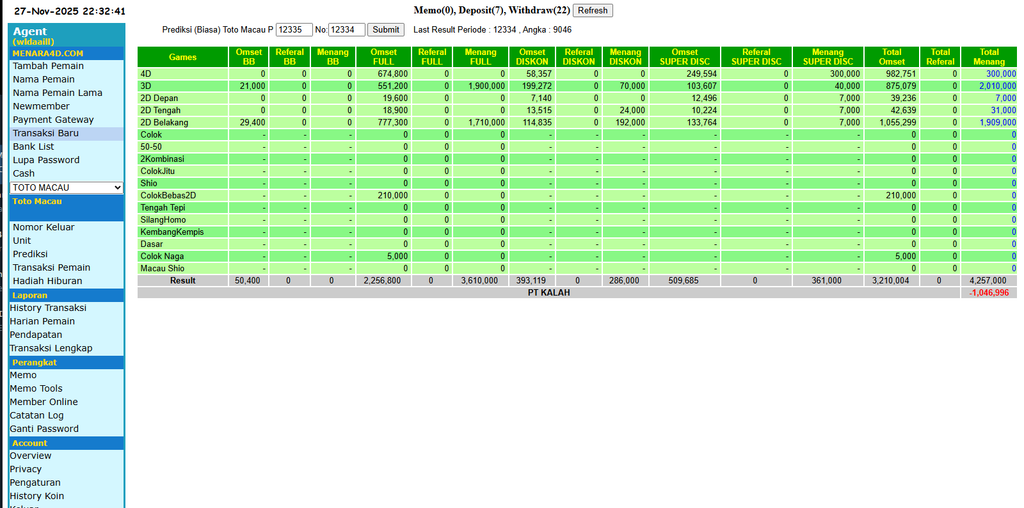Screen dimensions: 1024x508
Task: Focus the Toto Macau P period field
Action: [x=294, y=29]
